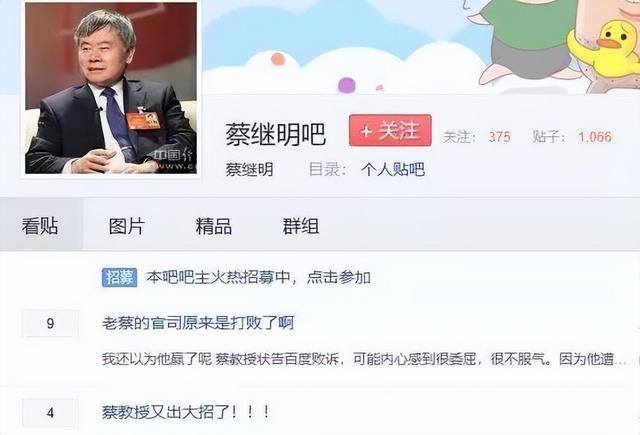This screenshot has height=435, width=640.
Task: Open the 本吧吧主火热招募中 recruitment link
Action: tap(258, 277)
